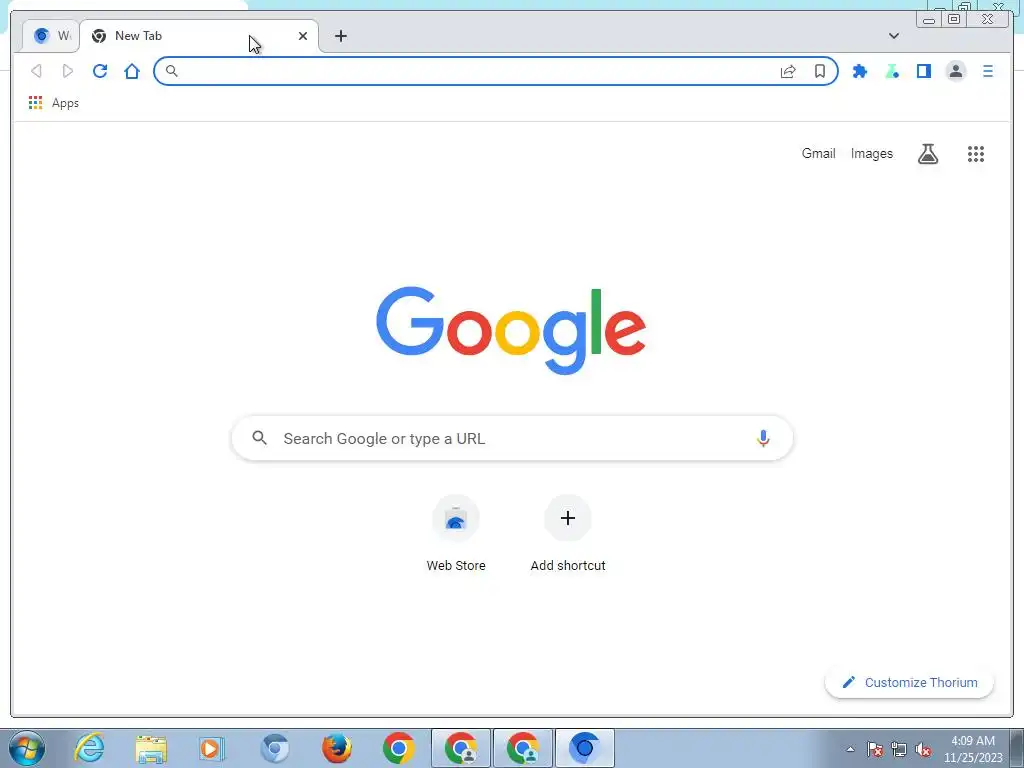1024x768 pixels.
Task: Bookmark this tab icon
Action: (x=820, y=71)
